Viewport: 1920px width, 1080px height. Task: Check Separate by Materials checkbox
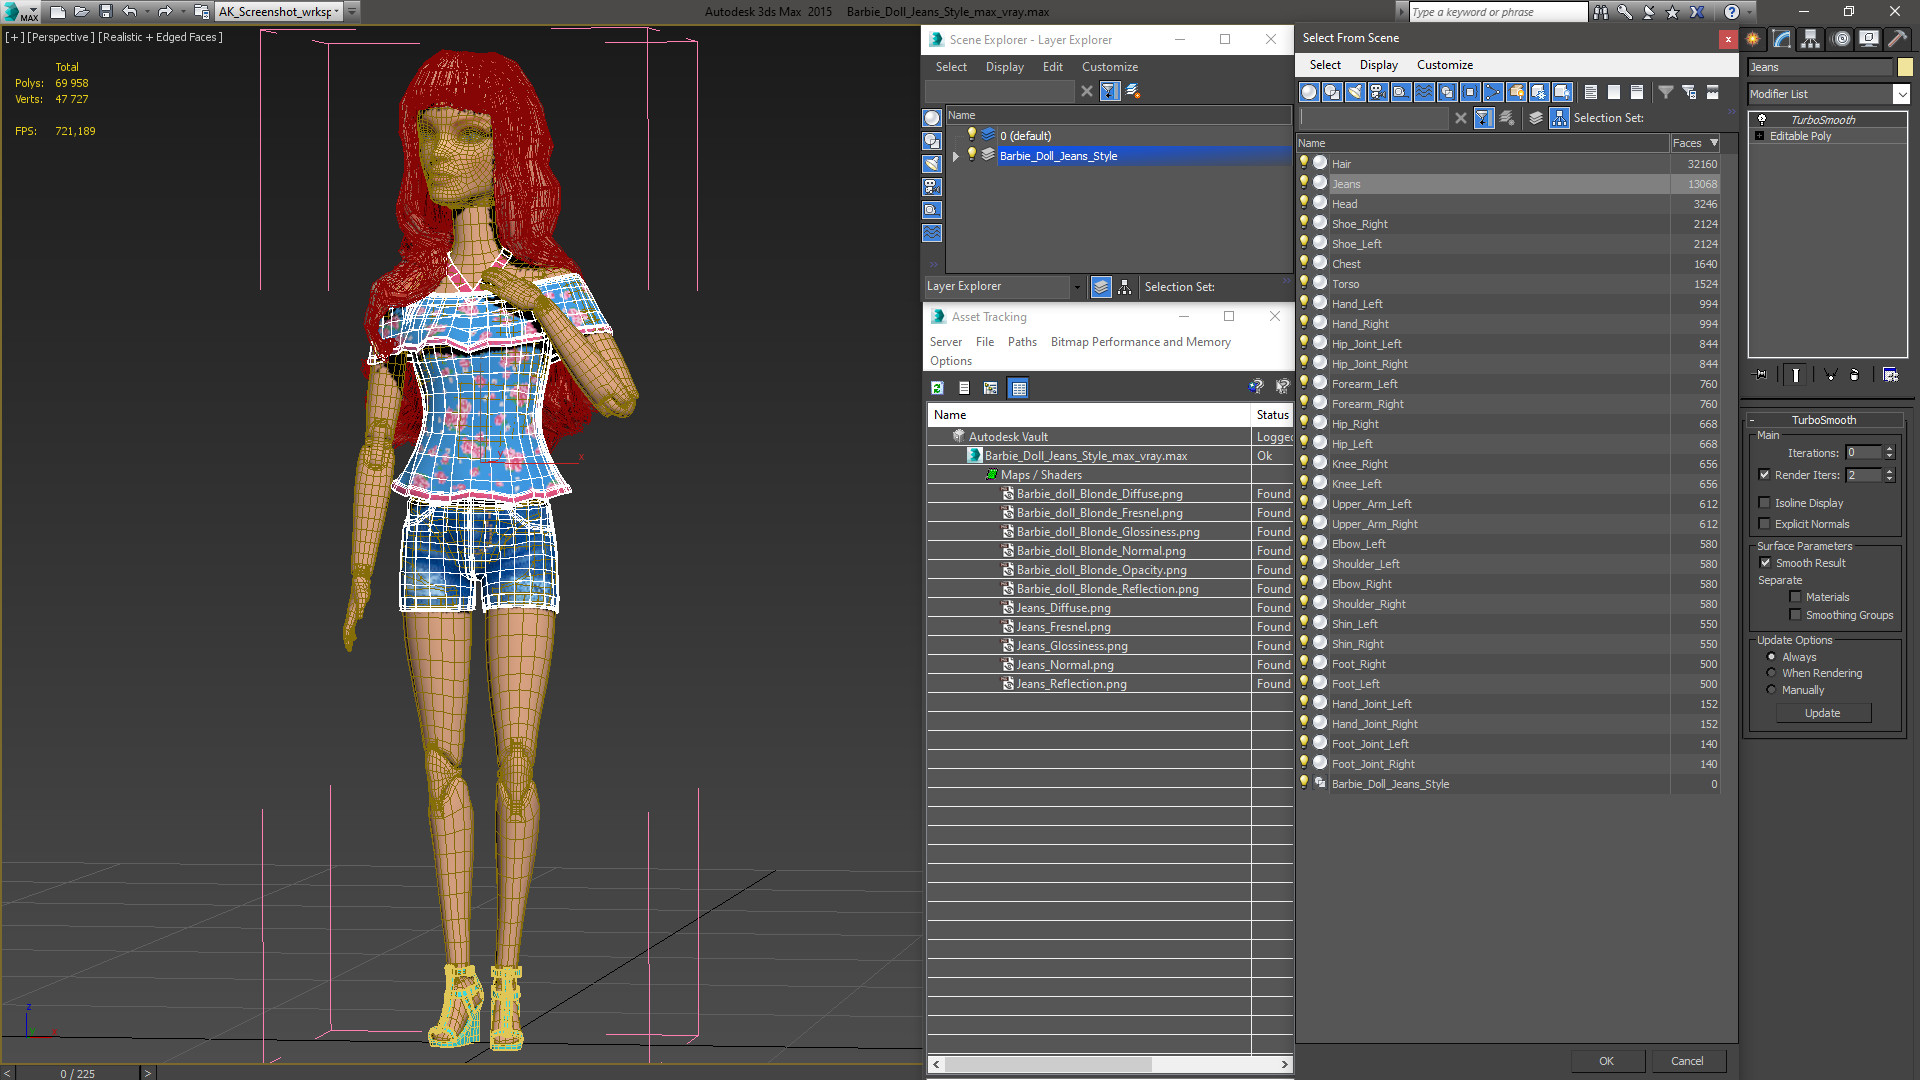click(1795, 597)
